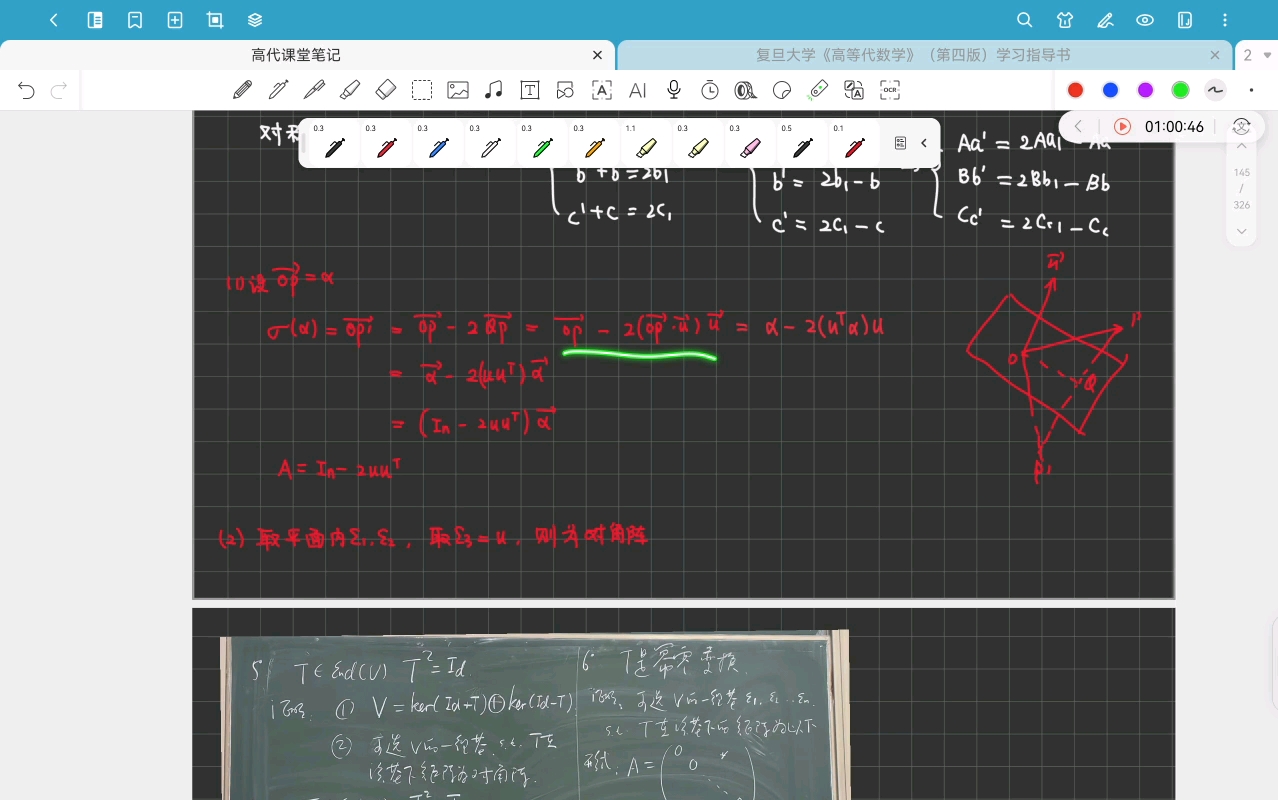The height and width of the screenshot is (800, 1278).
Task: Open the music note audio tool
Action: [493, 90]
